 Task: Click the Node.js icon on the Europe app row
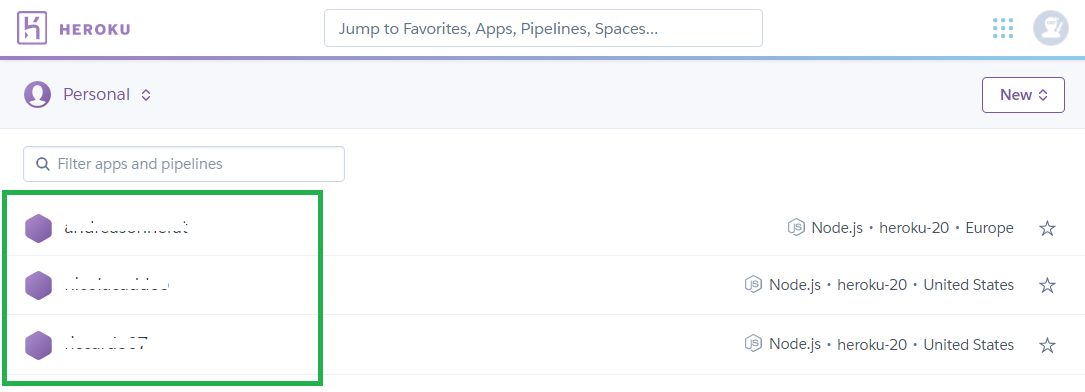point(797,227)
